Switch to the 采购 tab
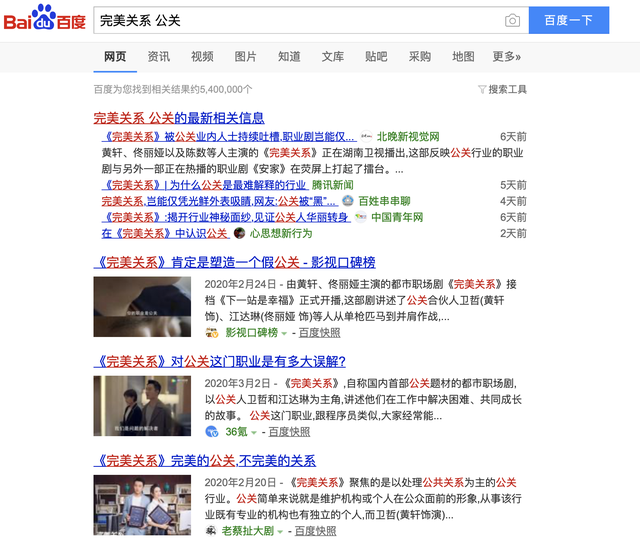The image size is (640, 545). 420,56
